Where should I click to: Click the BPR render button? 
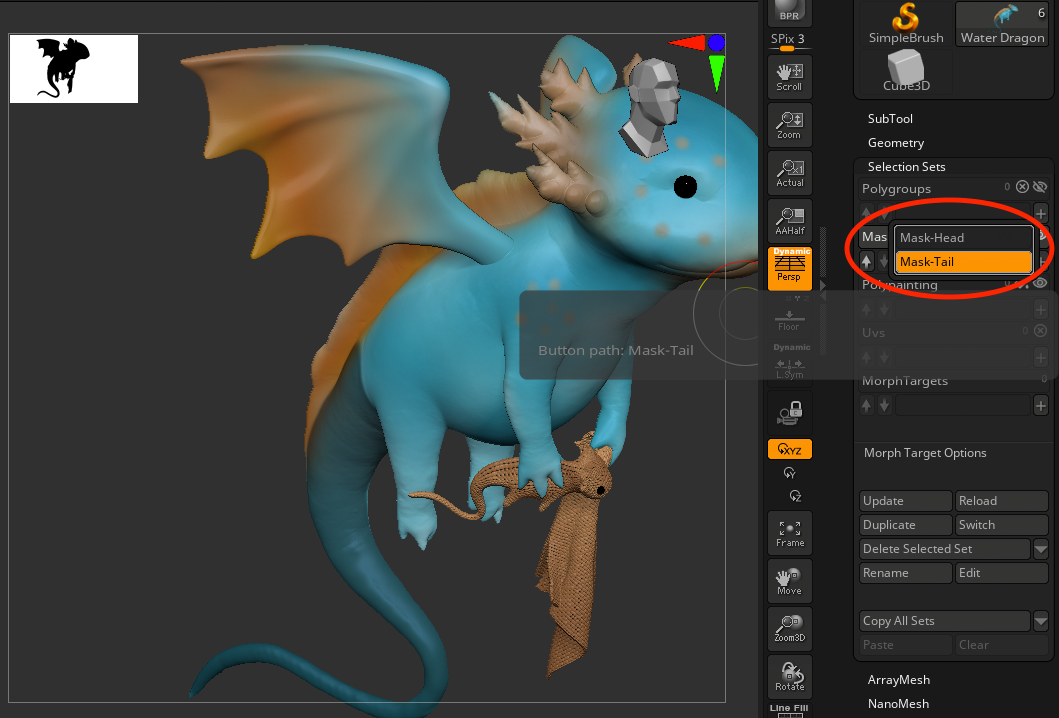click(790, 11)
